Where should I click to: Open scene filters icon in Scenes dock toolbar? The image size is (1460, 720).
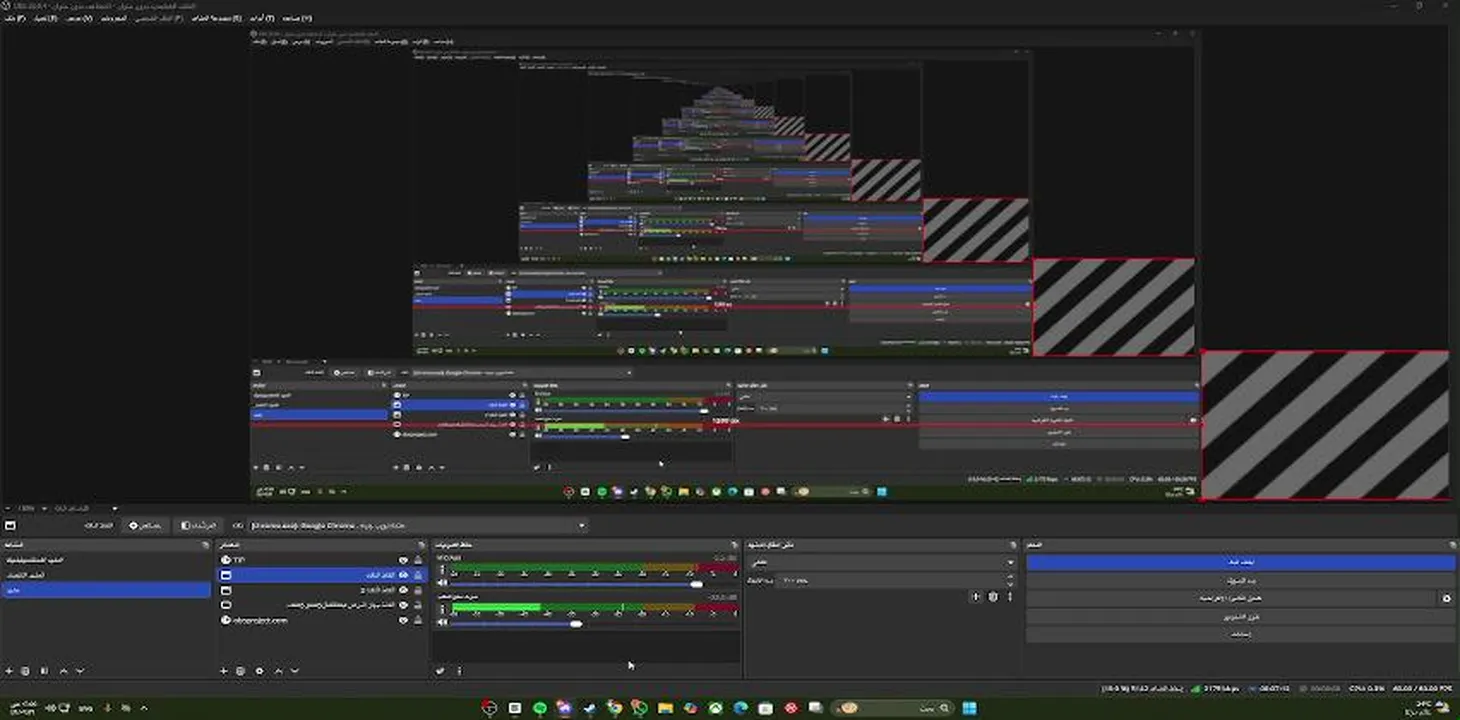click(x=44, y=671)
